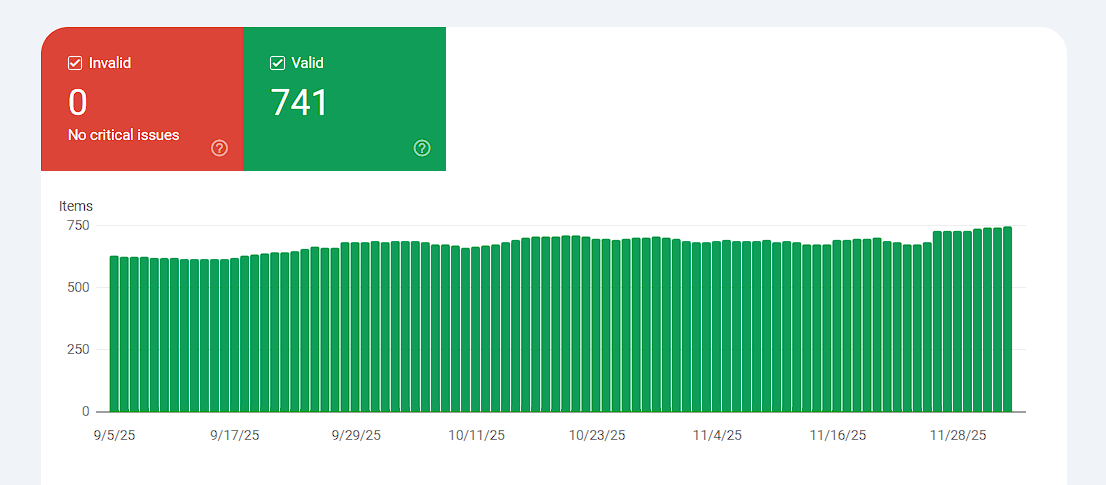Click the 11/4/25 date label
The width and height of the screenshot is (1106, 485).
pyautogui.click(x=716, y=436)
